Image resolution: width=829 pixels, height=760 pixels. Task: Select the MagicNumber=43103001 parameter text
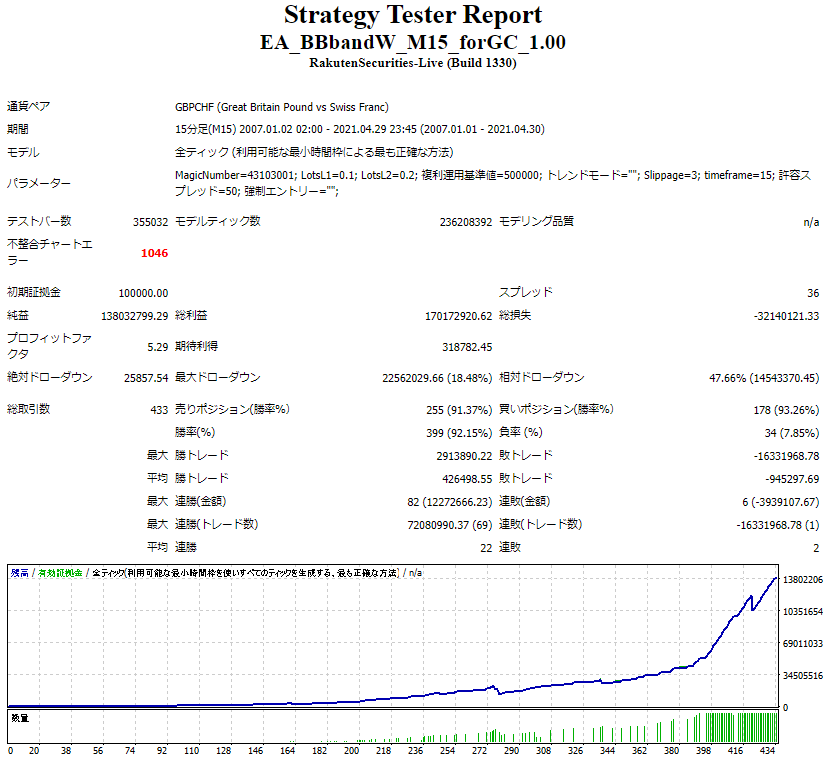pos(237,176)
